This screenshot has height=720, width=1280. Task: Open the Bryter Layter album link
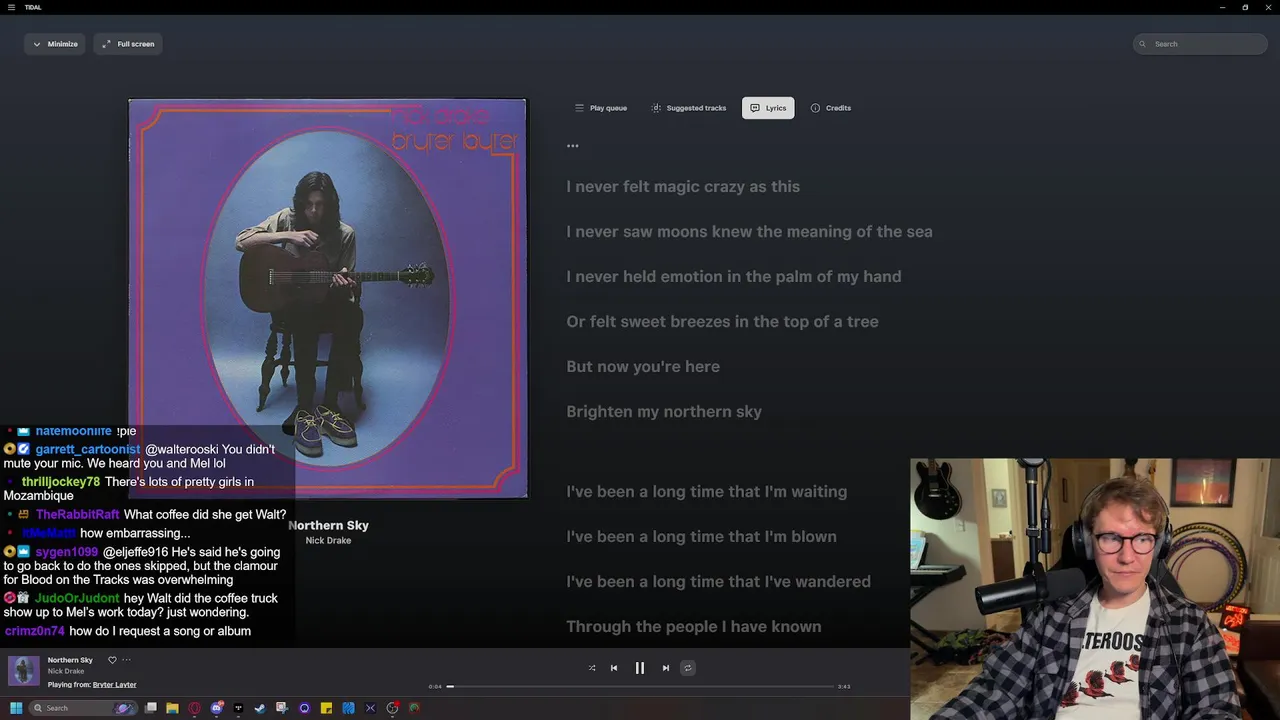click(114, 685)
